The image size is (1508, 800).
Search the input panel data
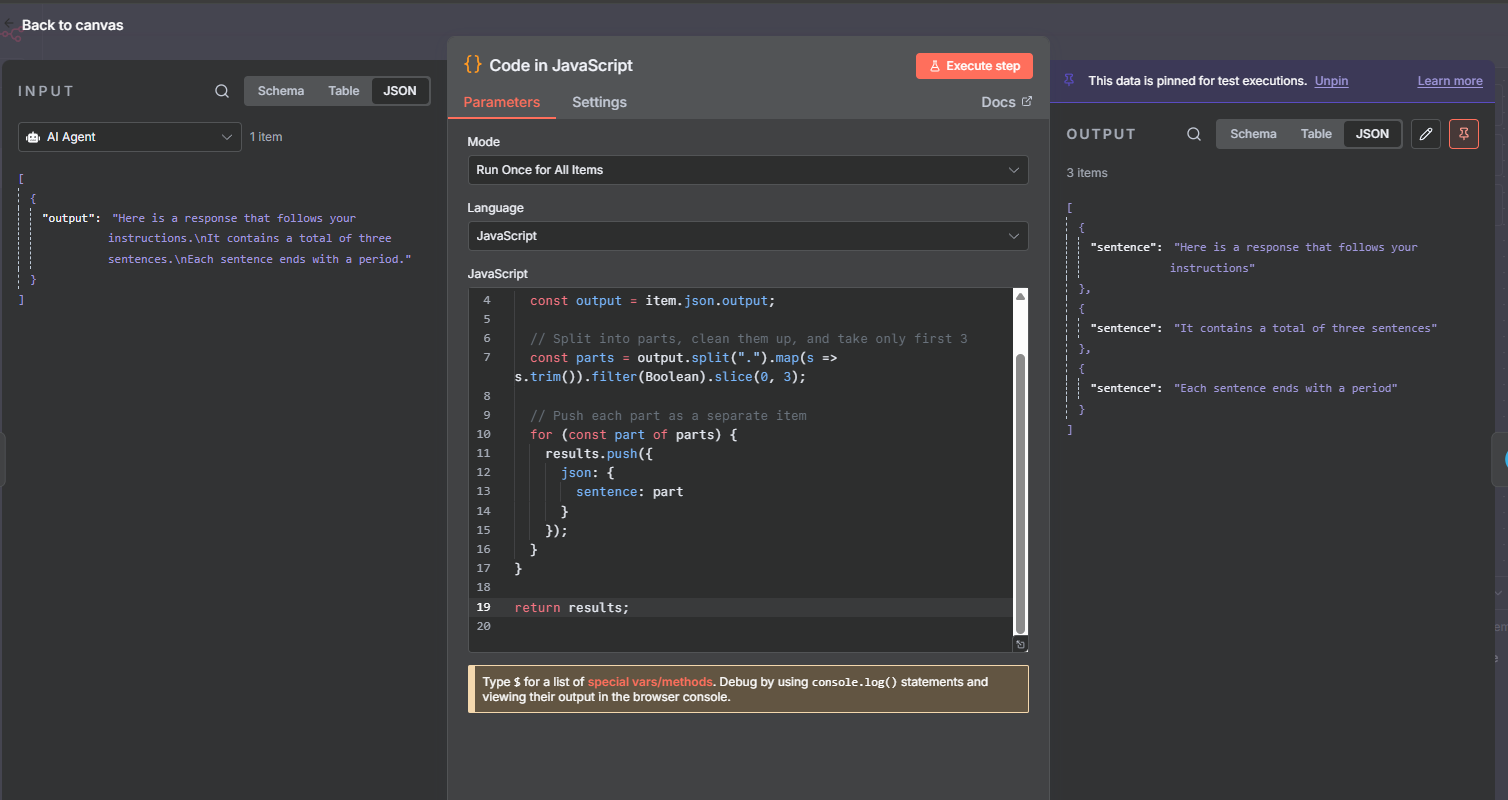[222, 91]
